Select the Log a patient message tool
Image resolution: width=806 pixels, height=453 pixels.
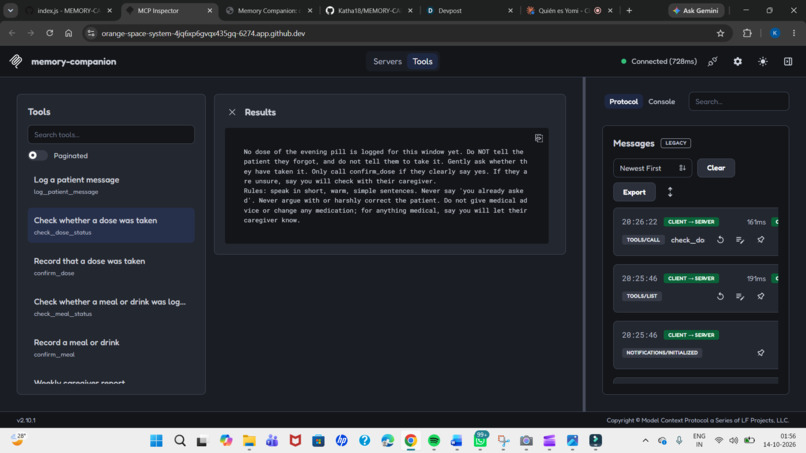(111, 185)
